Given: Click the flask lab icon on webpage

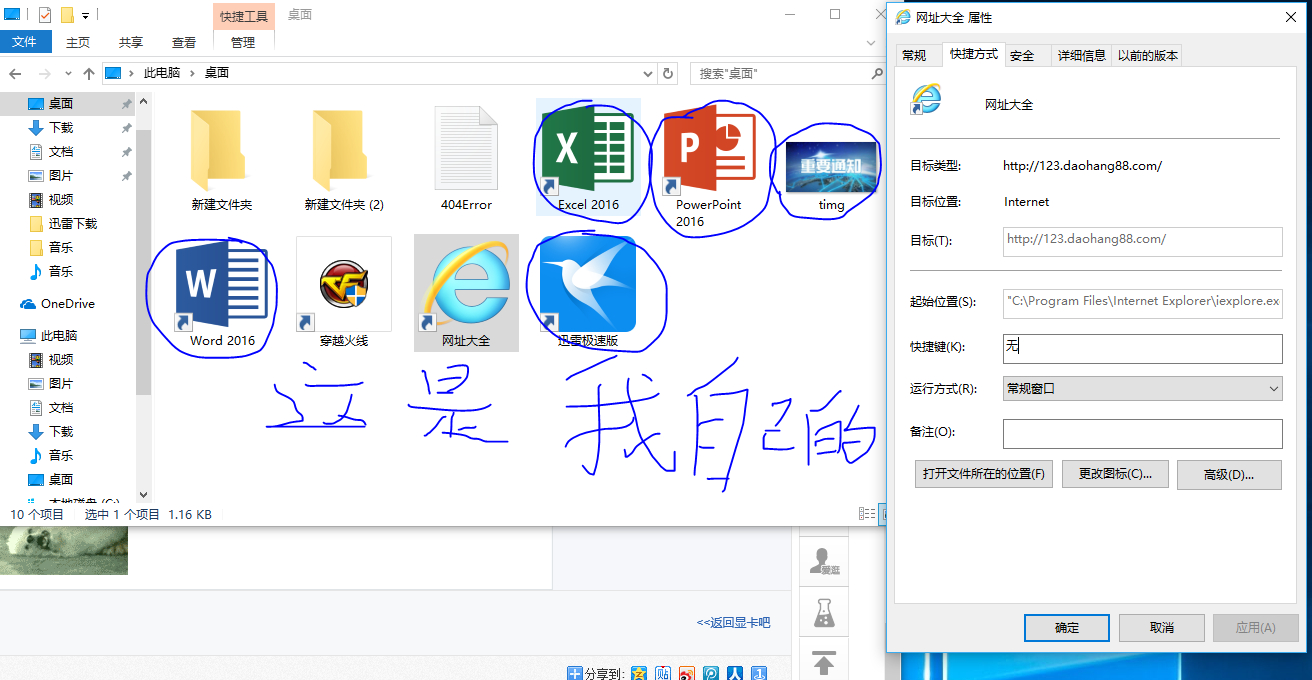Looking at the screenshot, I should 824,612.
